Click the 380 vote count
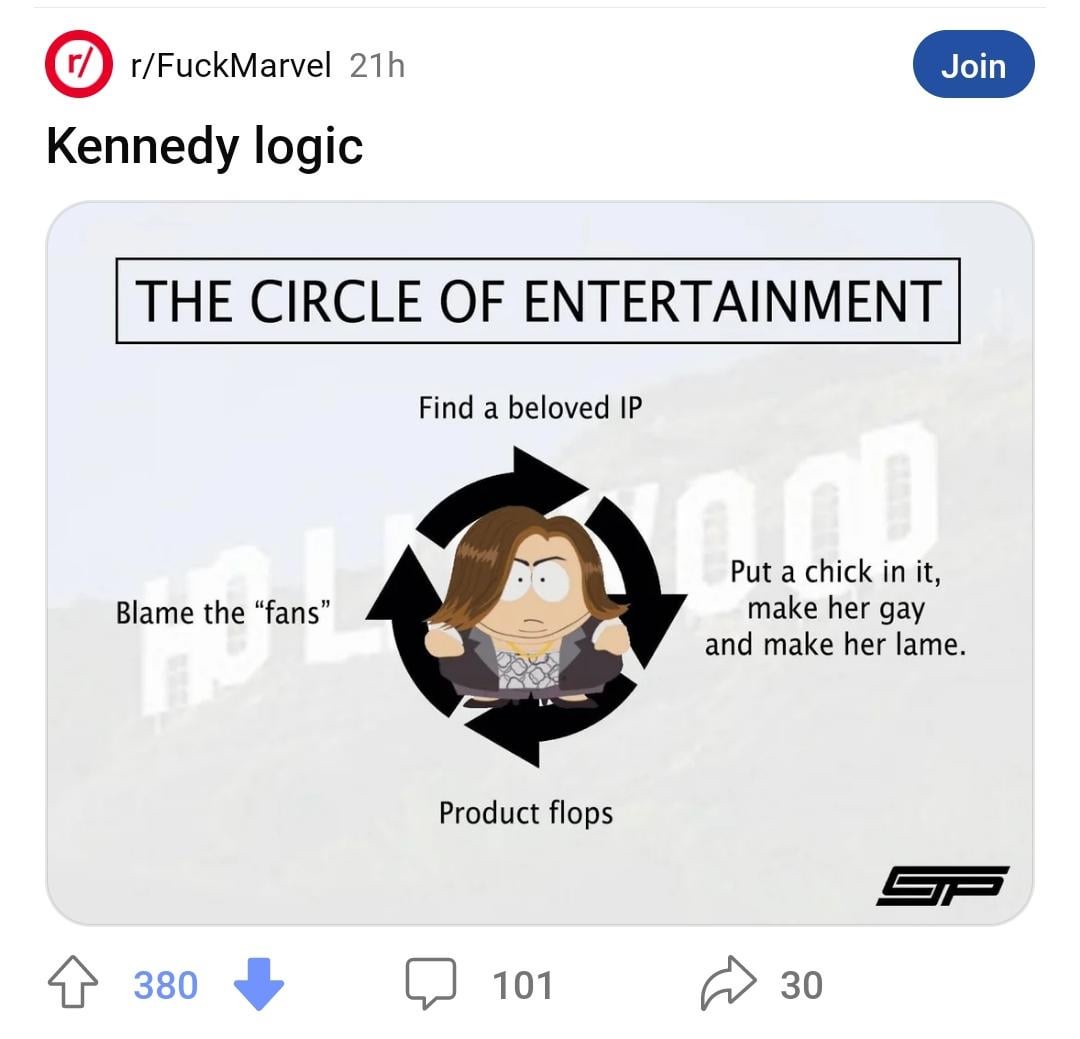The width and height of the screenshot is (1080, 1039). coord(165,985)
